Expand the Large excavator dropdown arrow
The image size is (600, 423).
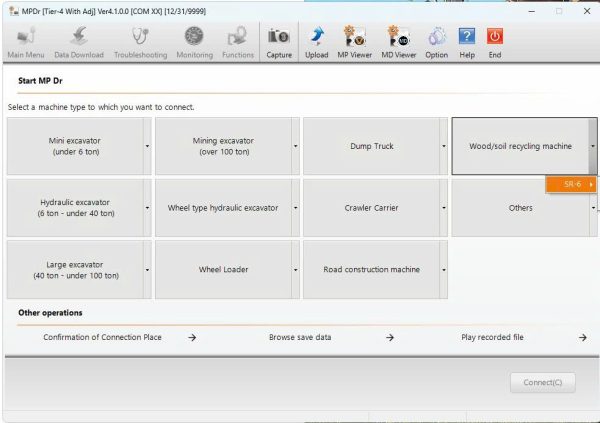(147, 269)
